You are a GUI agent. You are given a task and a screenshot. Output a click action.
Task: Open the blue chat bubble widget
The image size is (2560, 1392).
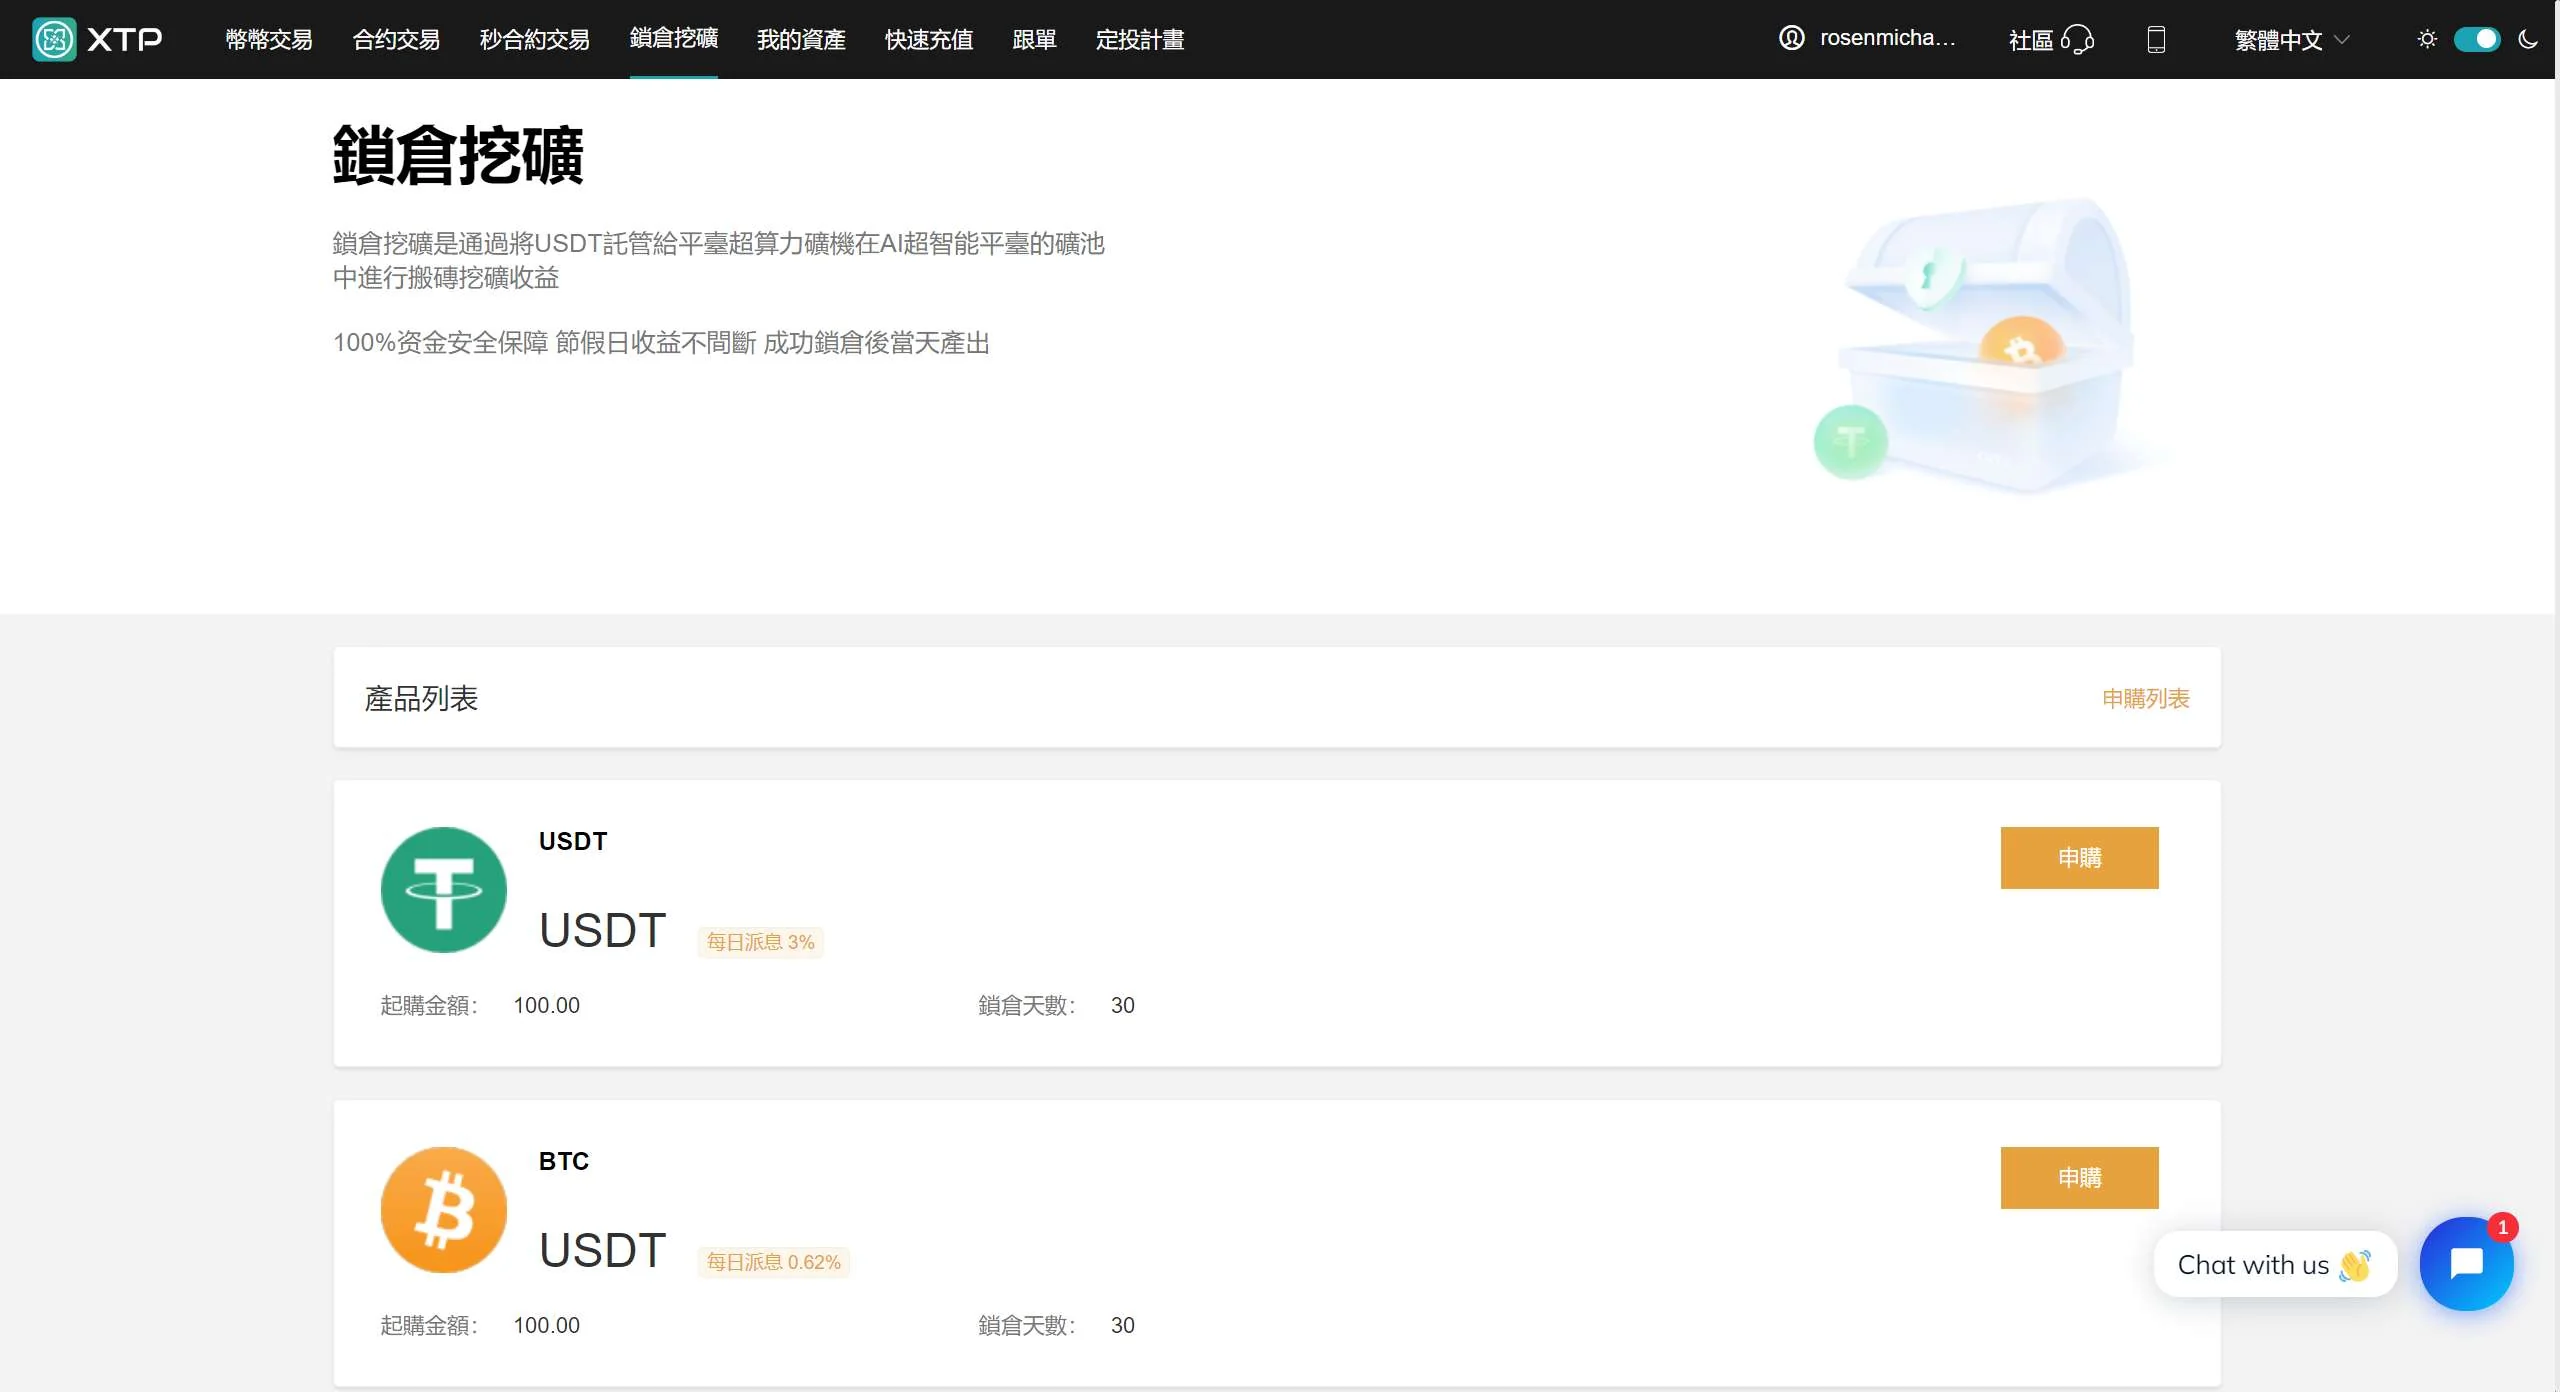pyautogui.click(x=2466, y=1264)
